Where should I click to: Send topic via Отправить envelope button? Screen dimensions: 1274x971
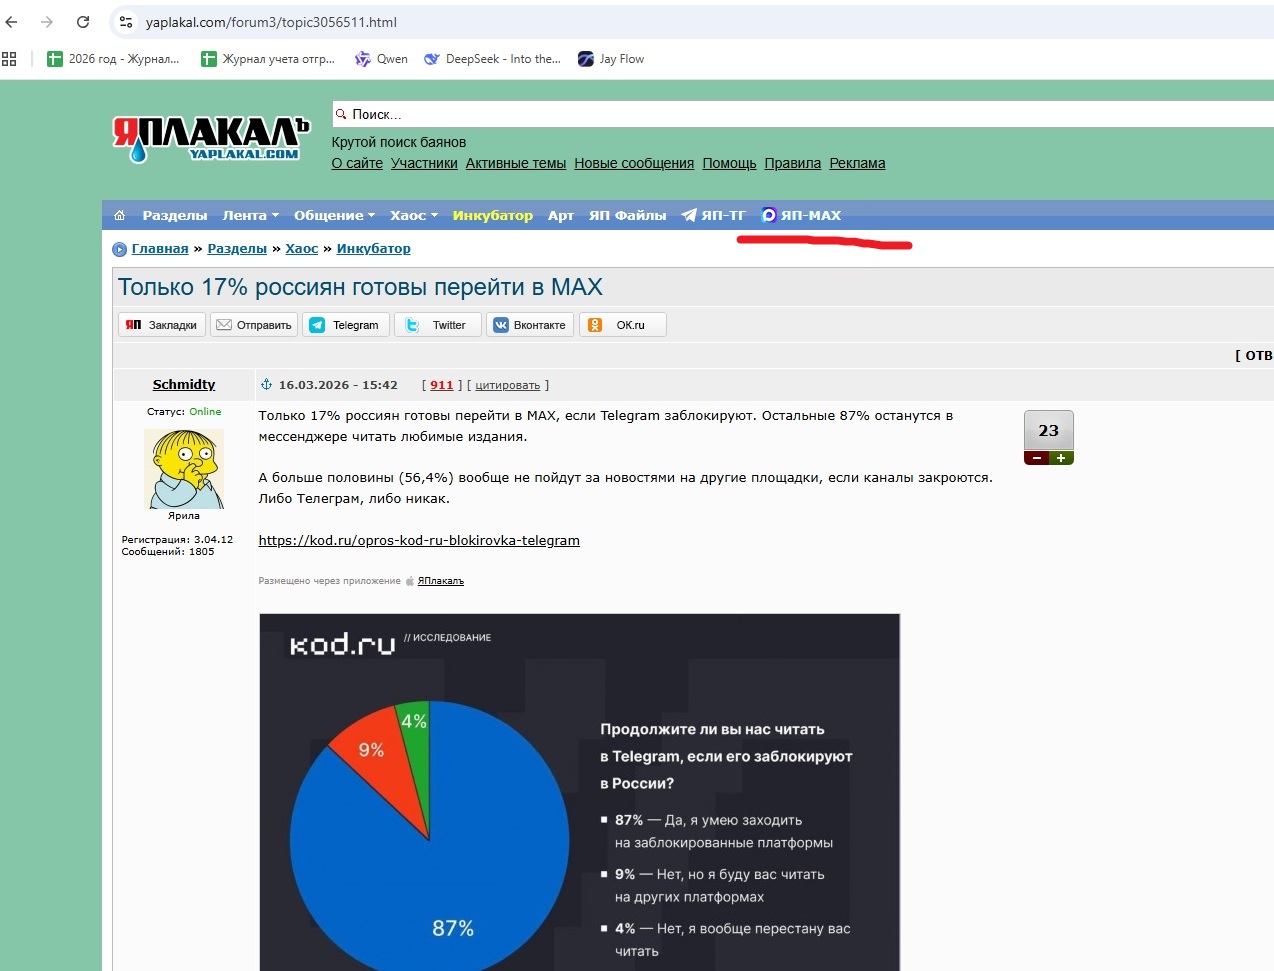coord(254,325)
